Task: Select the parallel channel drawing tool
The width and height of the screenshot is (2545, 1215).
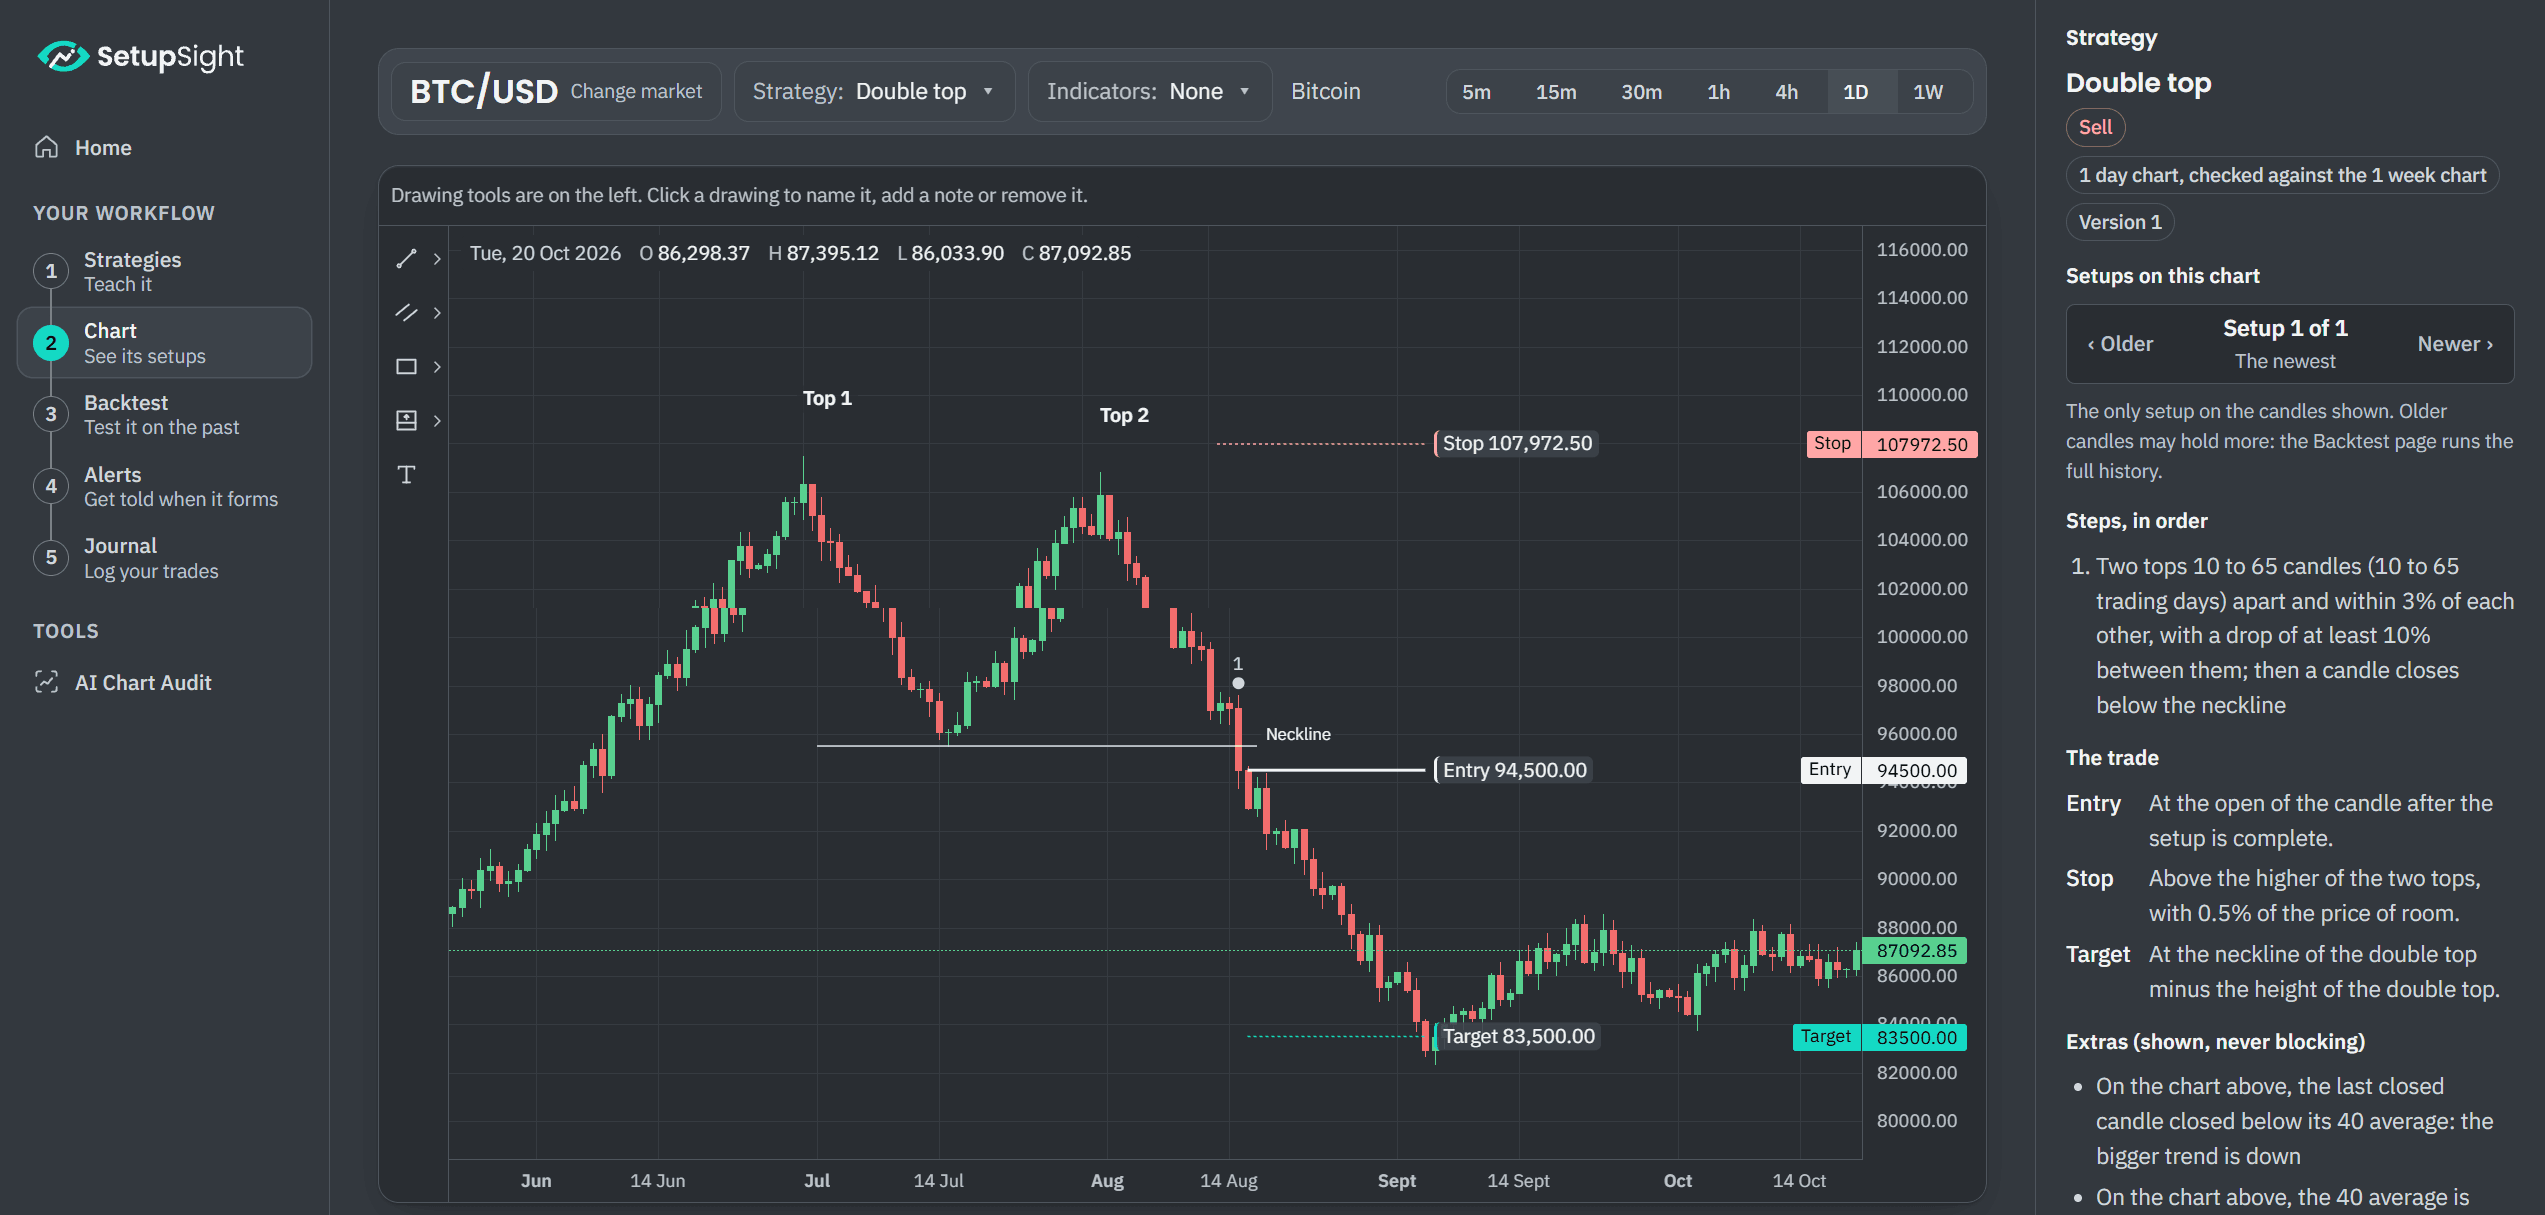Action: click(406, 312)
